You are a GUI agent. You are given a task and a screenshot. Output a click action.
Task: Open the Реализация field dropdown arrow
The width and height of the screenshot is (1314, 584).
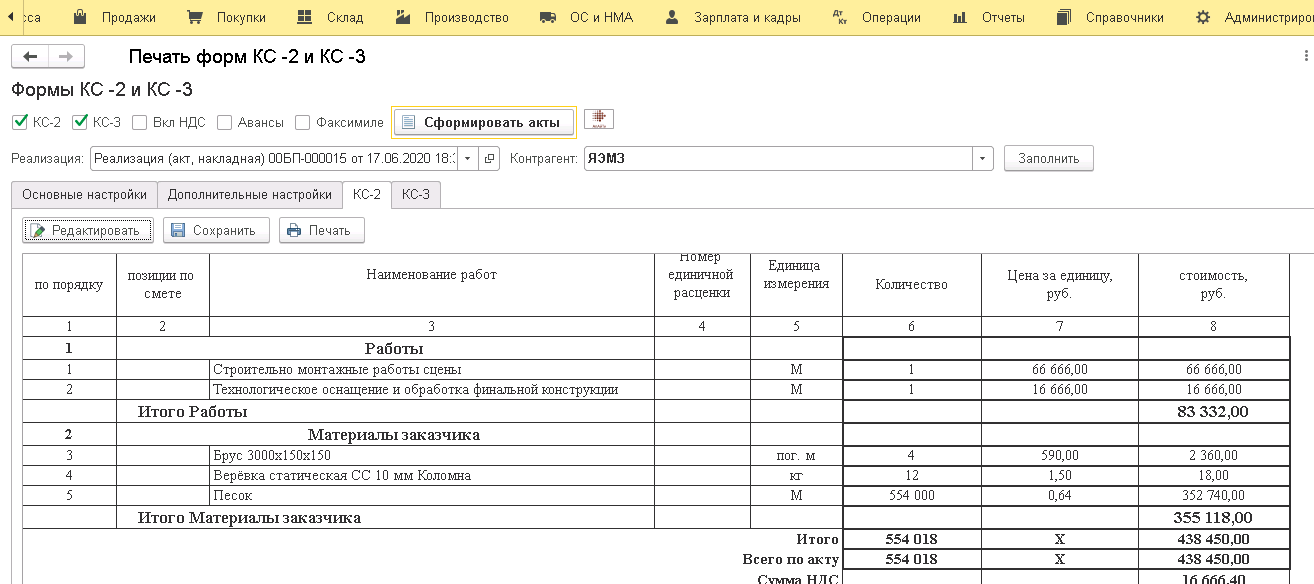click(x=468, y=158)
